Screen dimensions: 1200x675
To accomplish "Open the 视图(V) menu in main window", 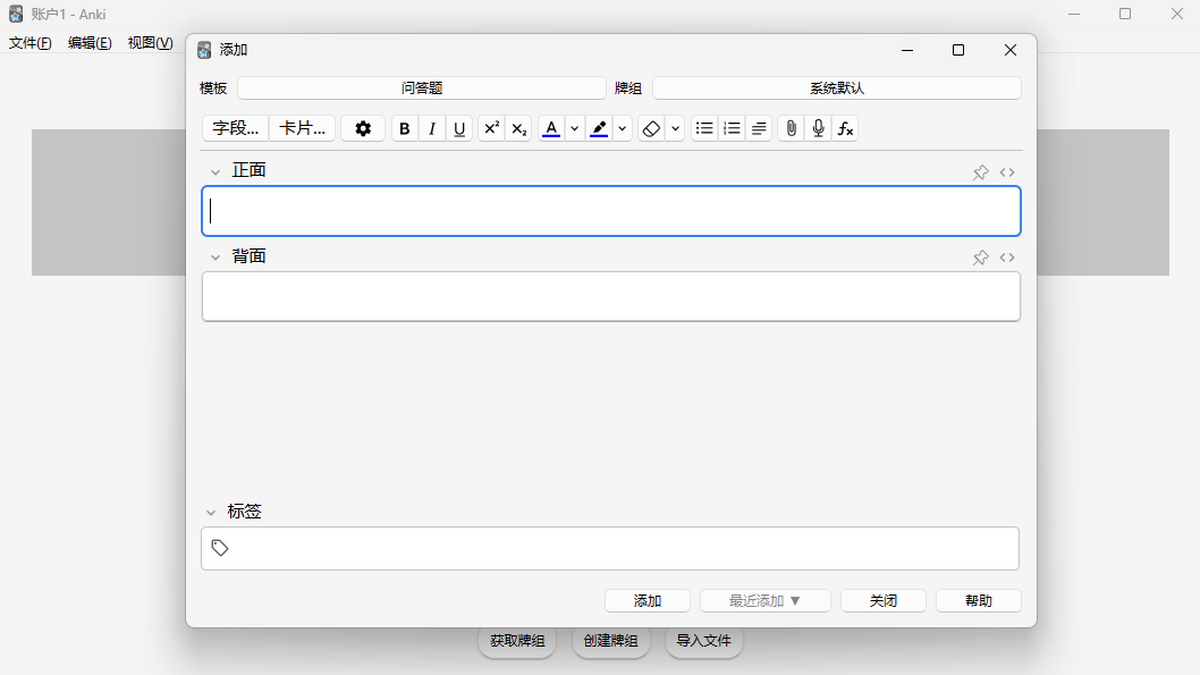I will [150, 43].
